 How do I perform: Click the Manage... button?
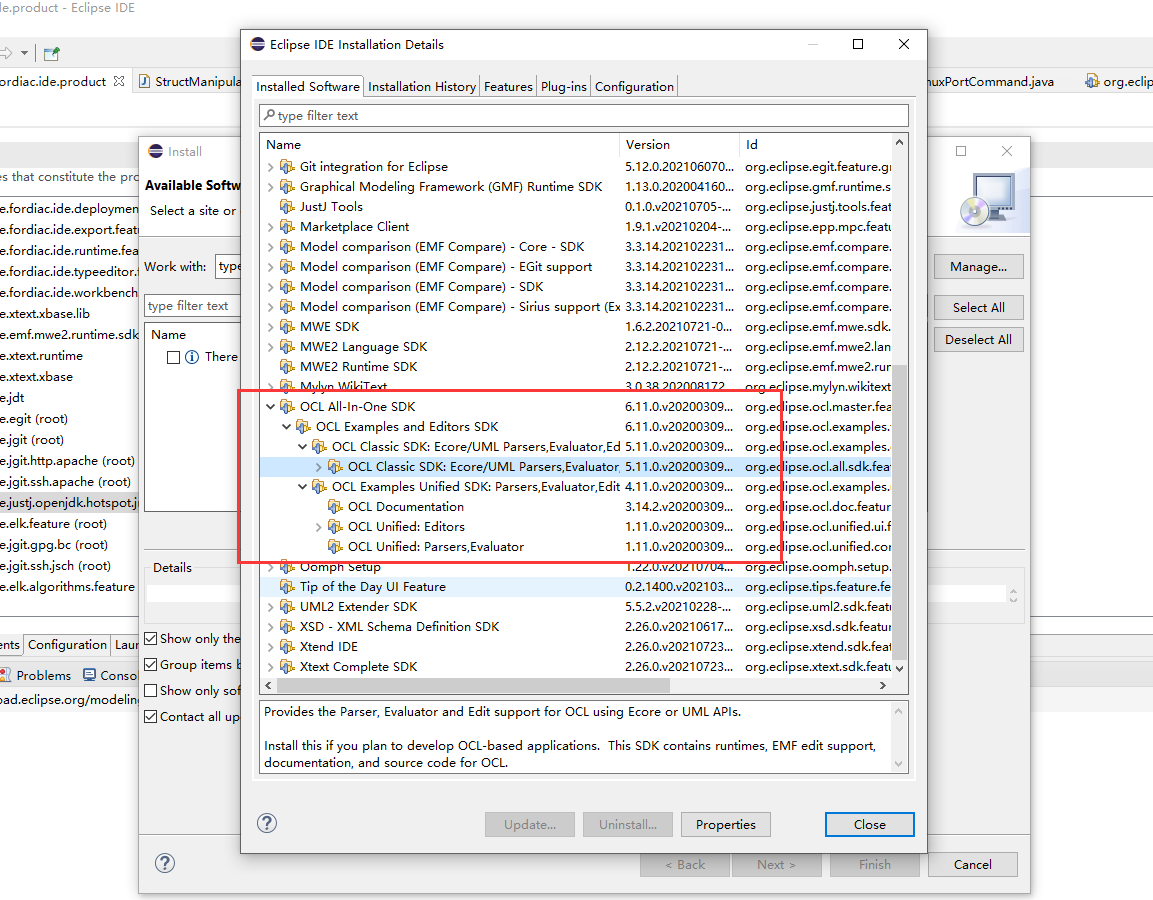pos(978,267)
